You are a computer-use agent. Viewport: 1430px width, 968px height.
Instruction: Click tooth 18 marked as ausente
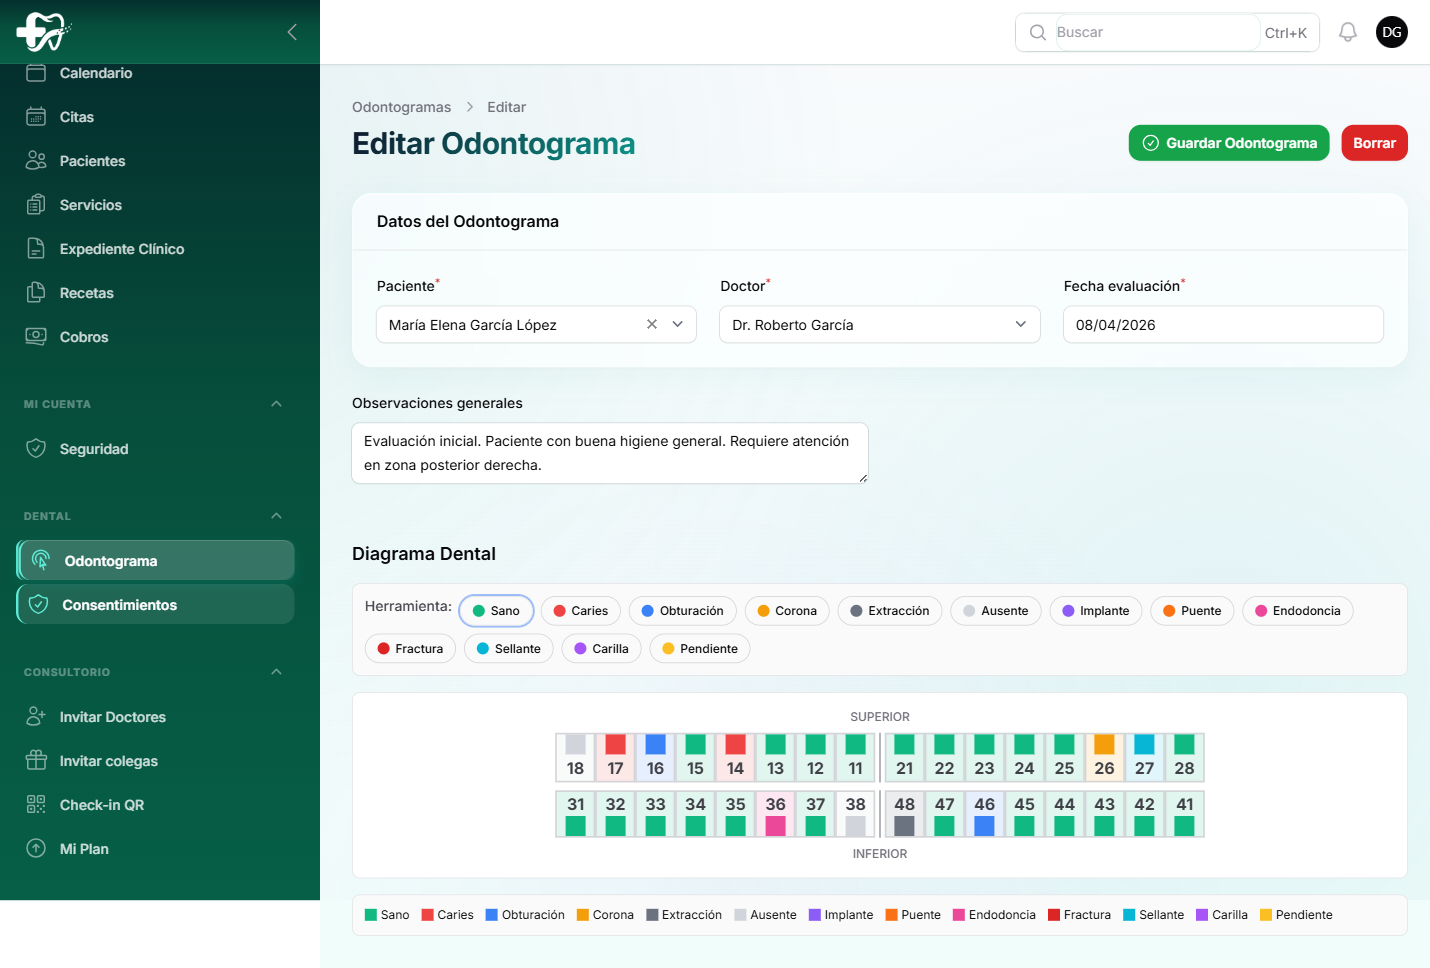click(x=576, y=757)
